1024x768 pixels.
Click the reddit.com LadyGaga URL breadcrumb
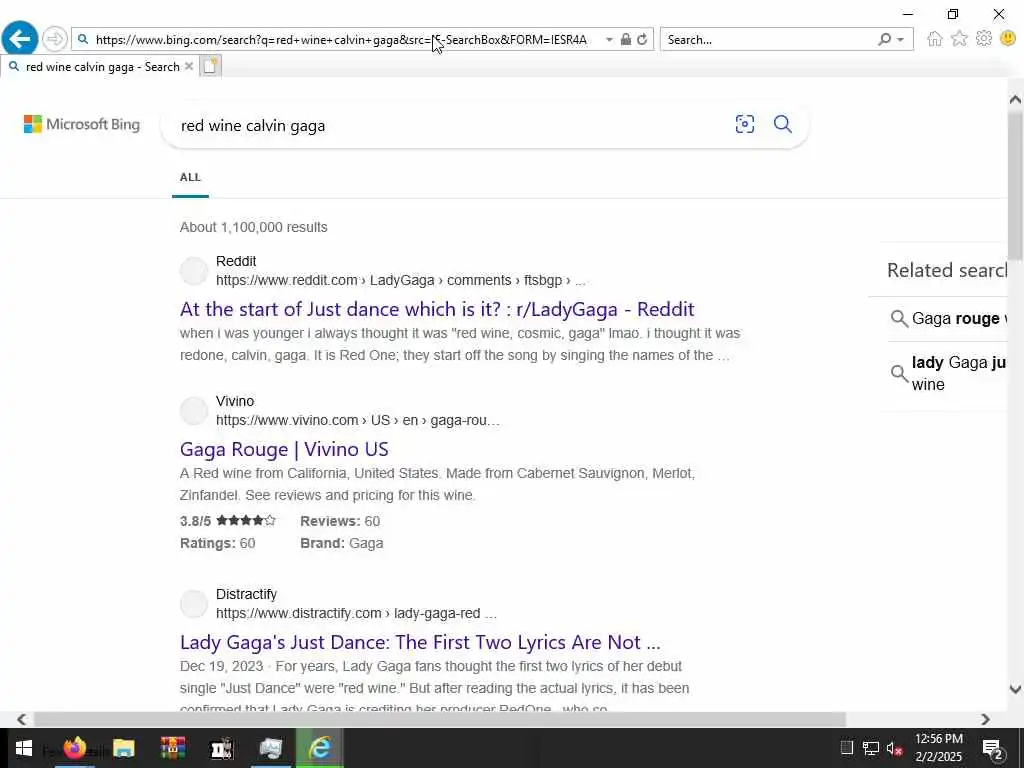pyautogui.click(x=400, y=280)
